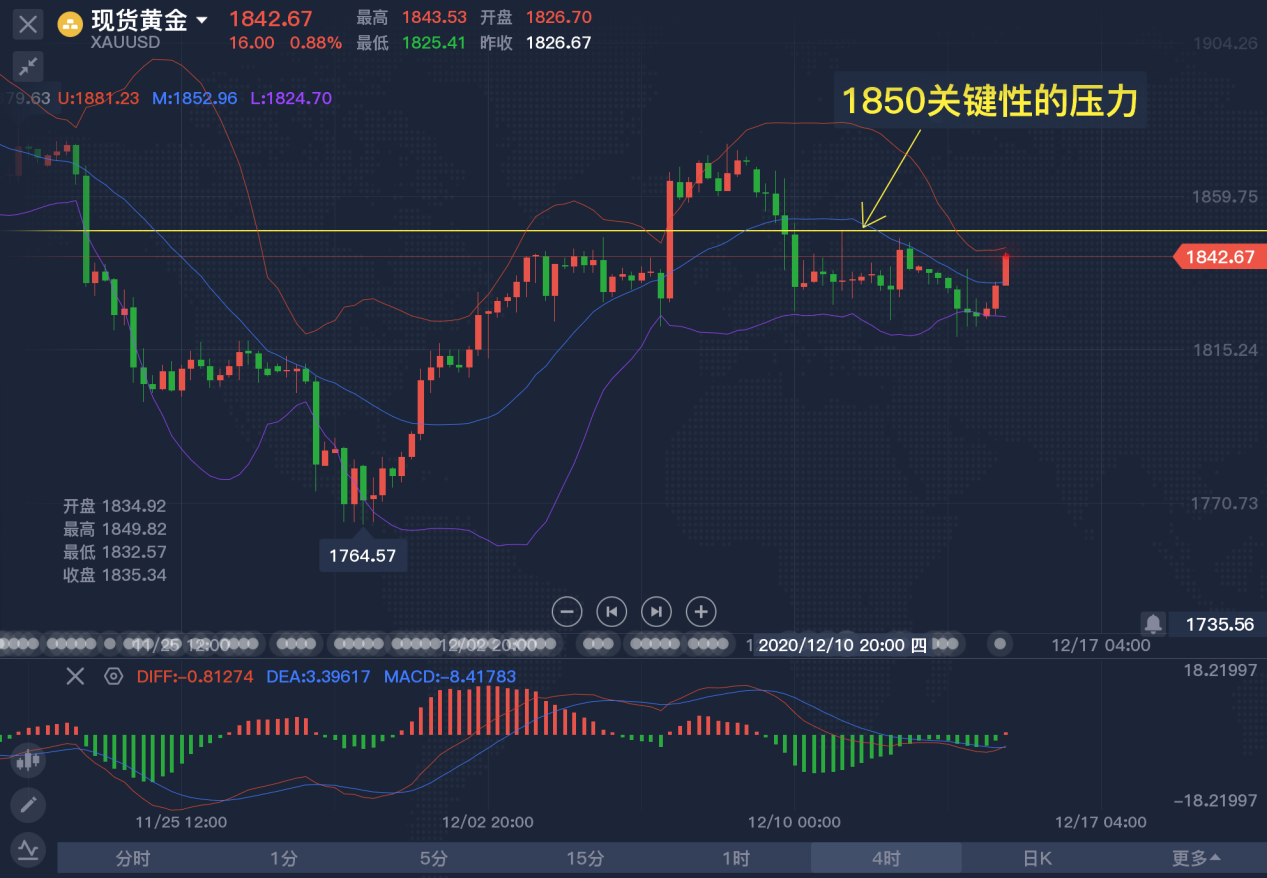Zoom in chart with plus button

(701, 611)
